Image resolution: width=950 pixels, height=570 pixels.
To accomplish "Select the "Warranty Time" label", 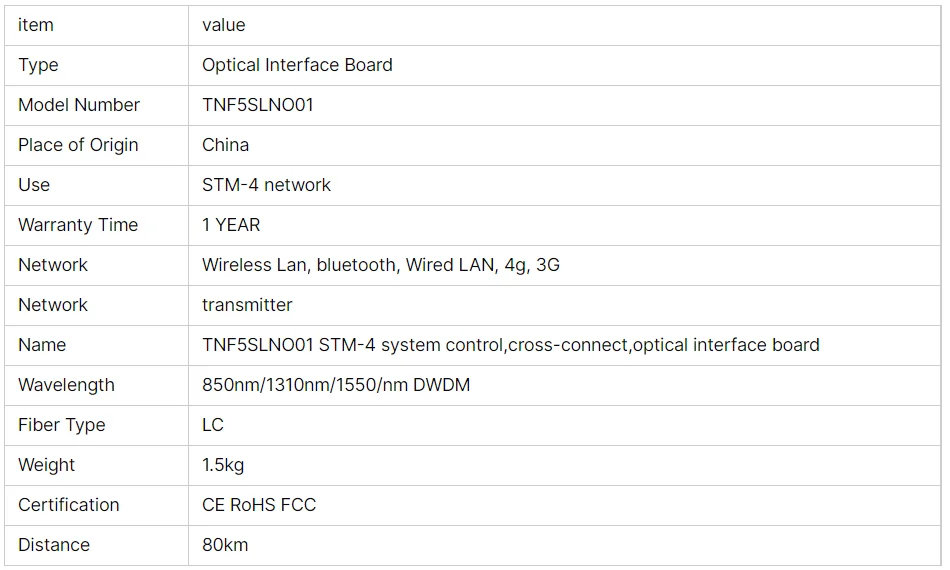I will [78, 225].
